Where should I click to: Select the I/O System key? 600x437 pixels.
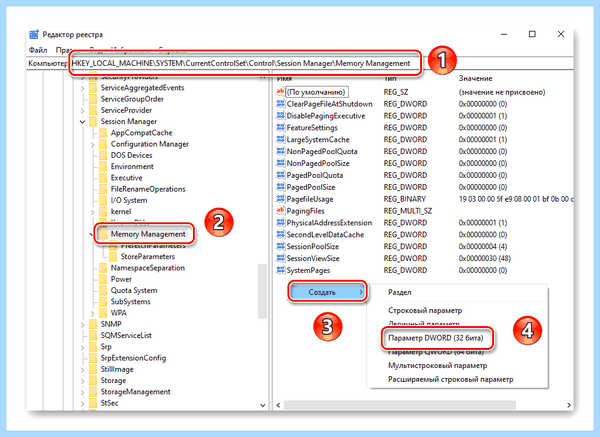click(129, 200)
